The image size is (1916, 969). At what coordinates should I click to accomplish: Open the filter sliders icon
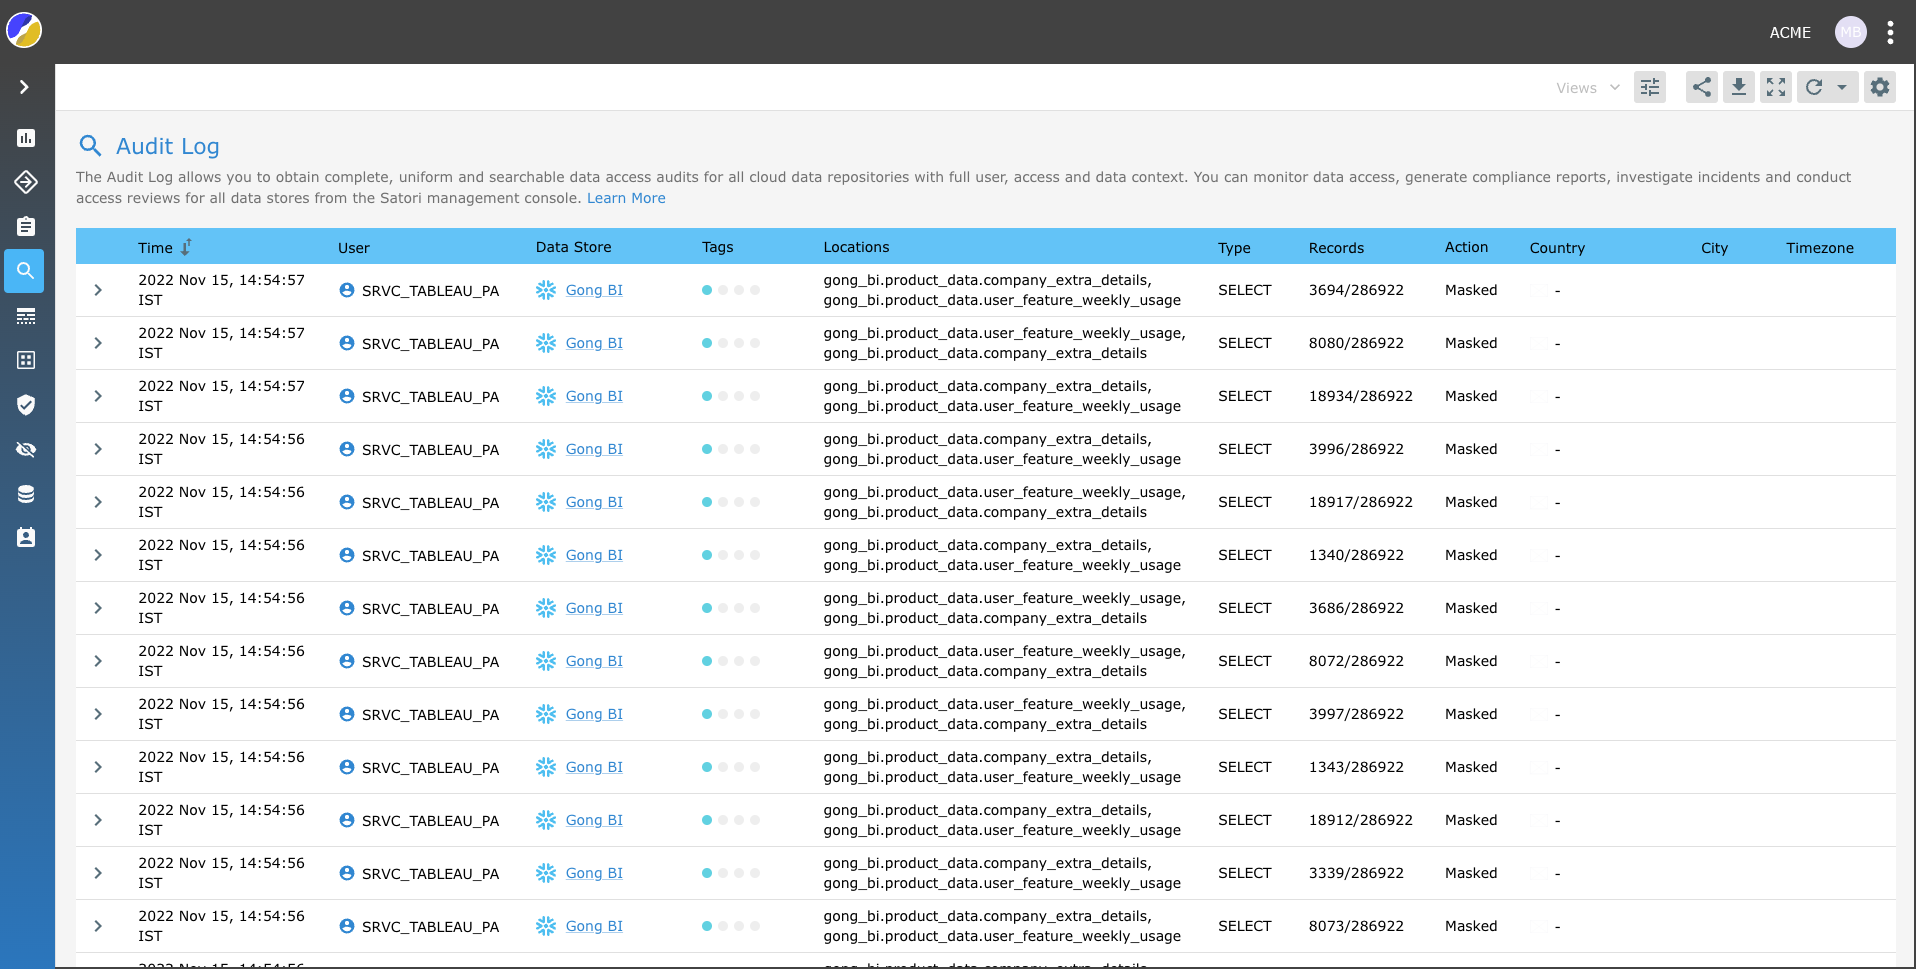point(1650,87)
